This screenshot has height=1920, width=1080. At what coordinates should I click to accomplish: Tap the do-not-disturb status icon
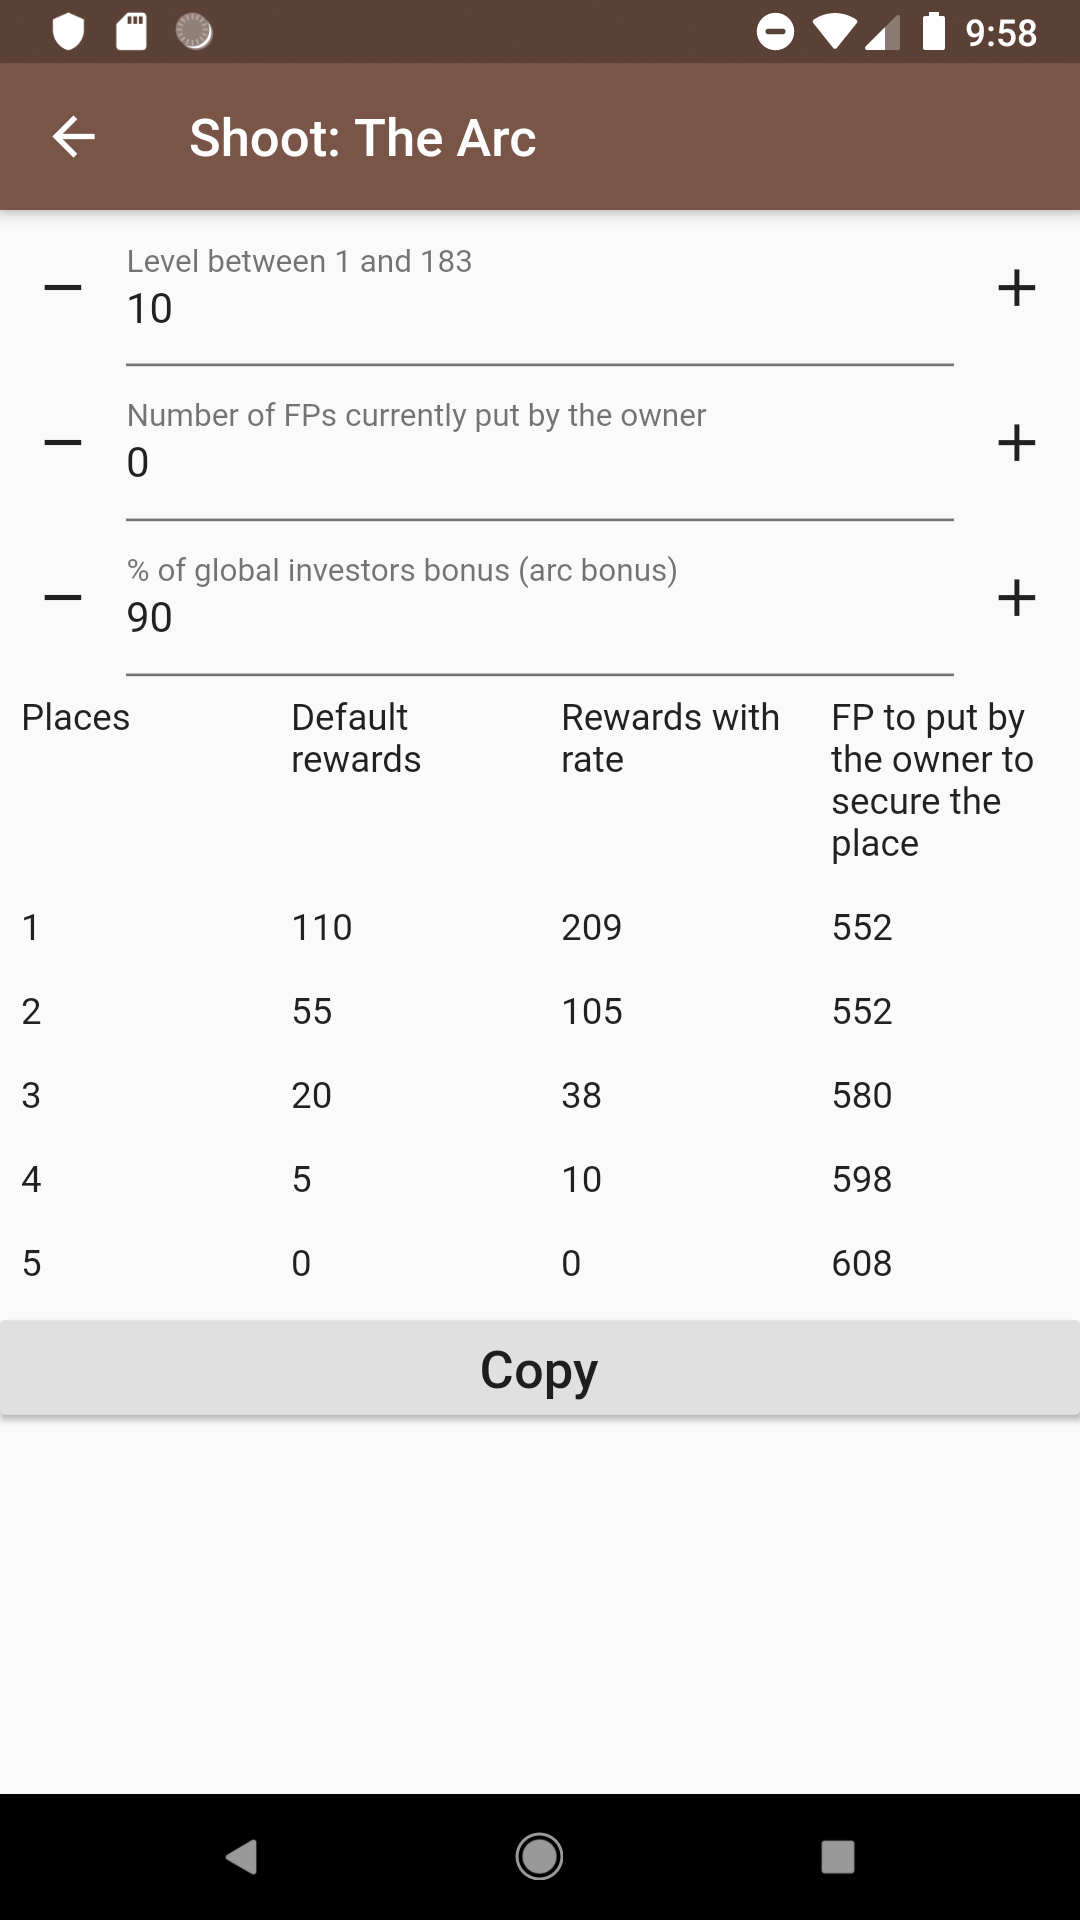[x=775, y=32]
